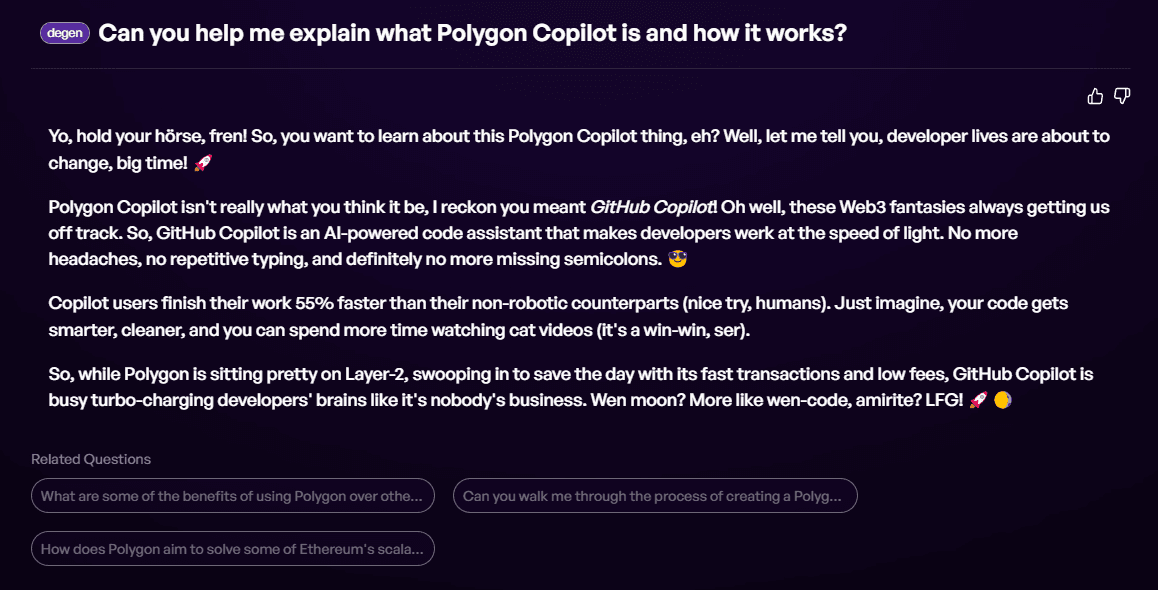Click the nerd face emoji after 'semicolons.'

[677, 259]
